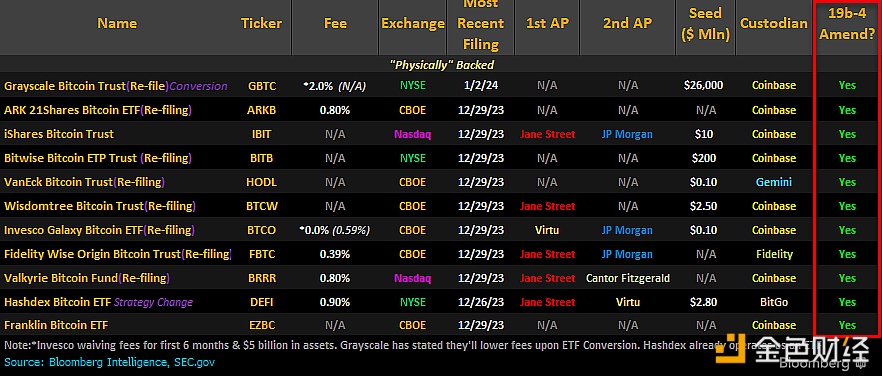
Task: Click the IBIT ticker cell
Action: (x=262, y=134)
